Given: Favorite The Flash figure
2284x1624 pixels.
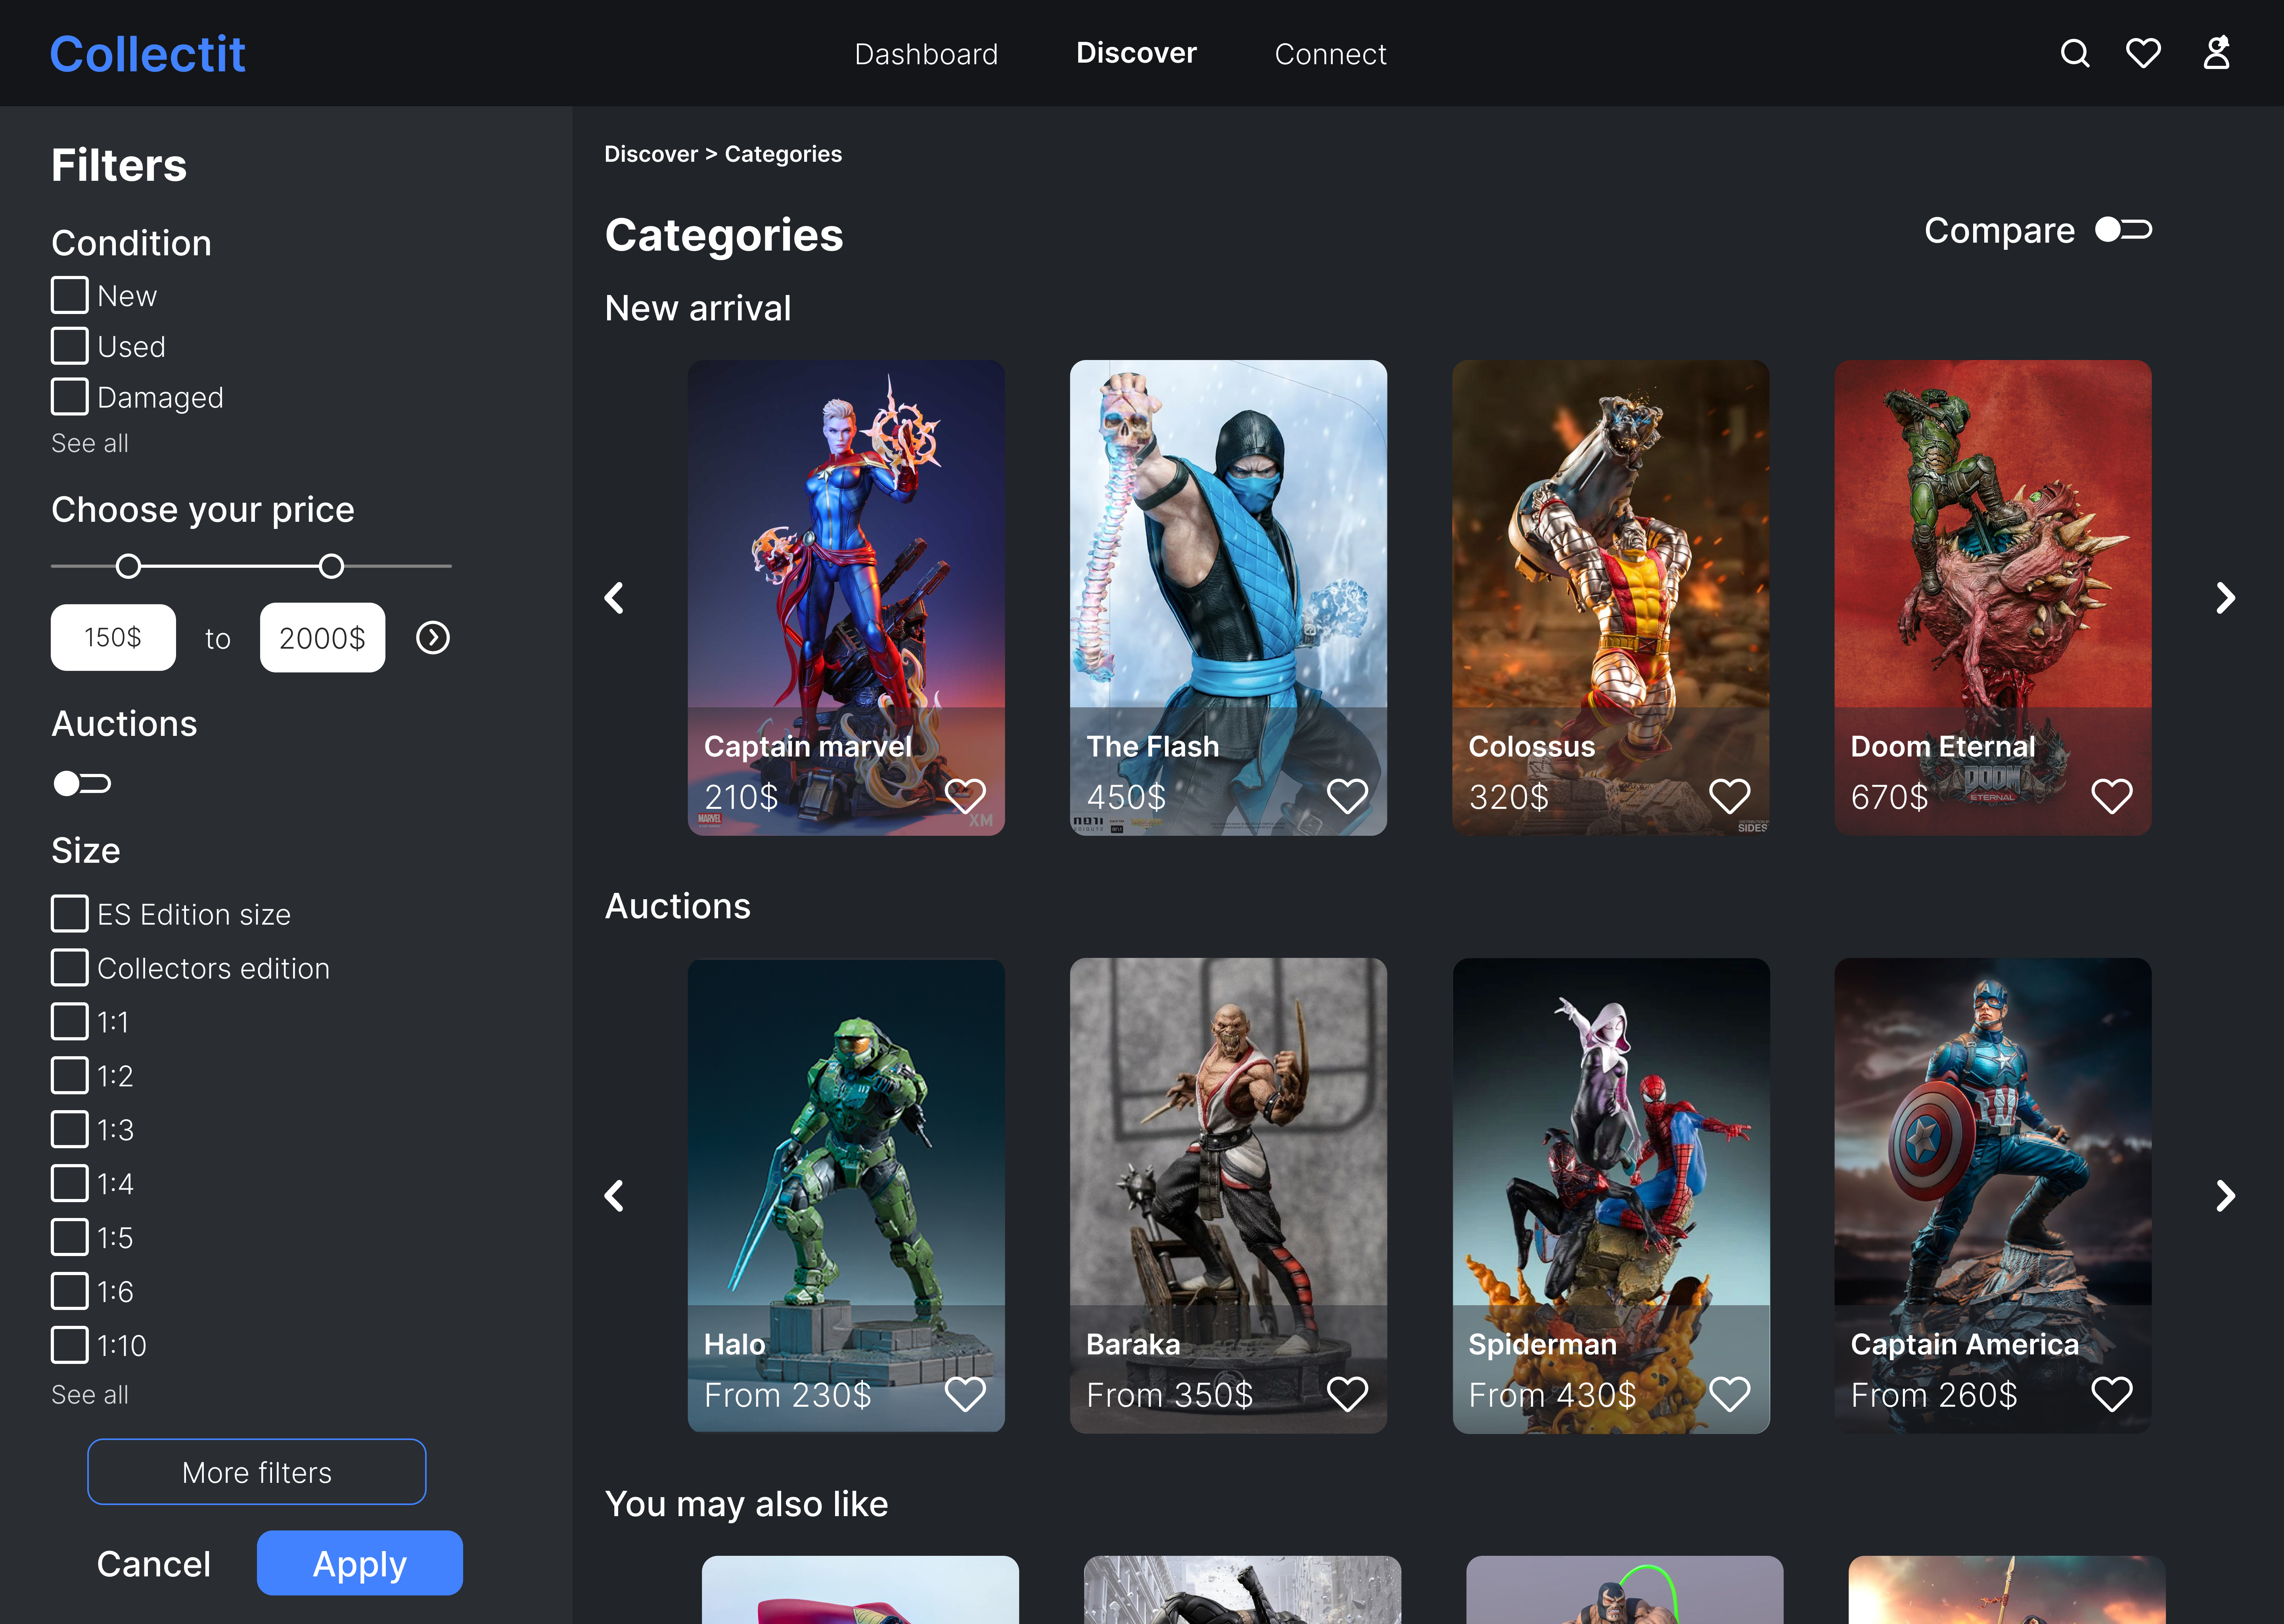Looking at the screenshot, I should pyautogui.click(x=1347, y=796).
